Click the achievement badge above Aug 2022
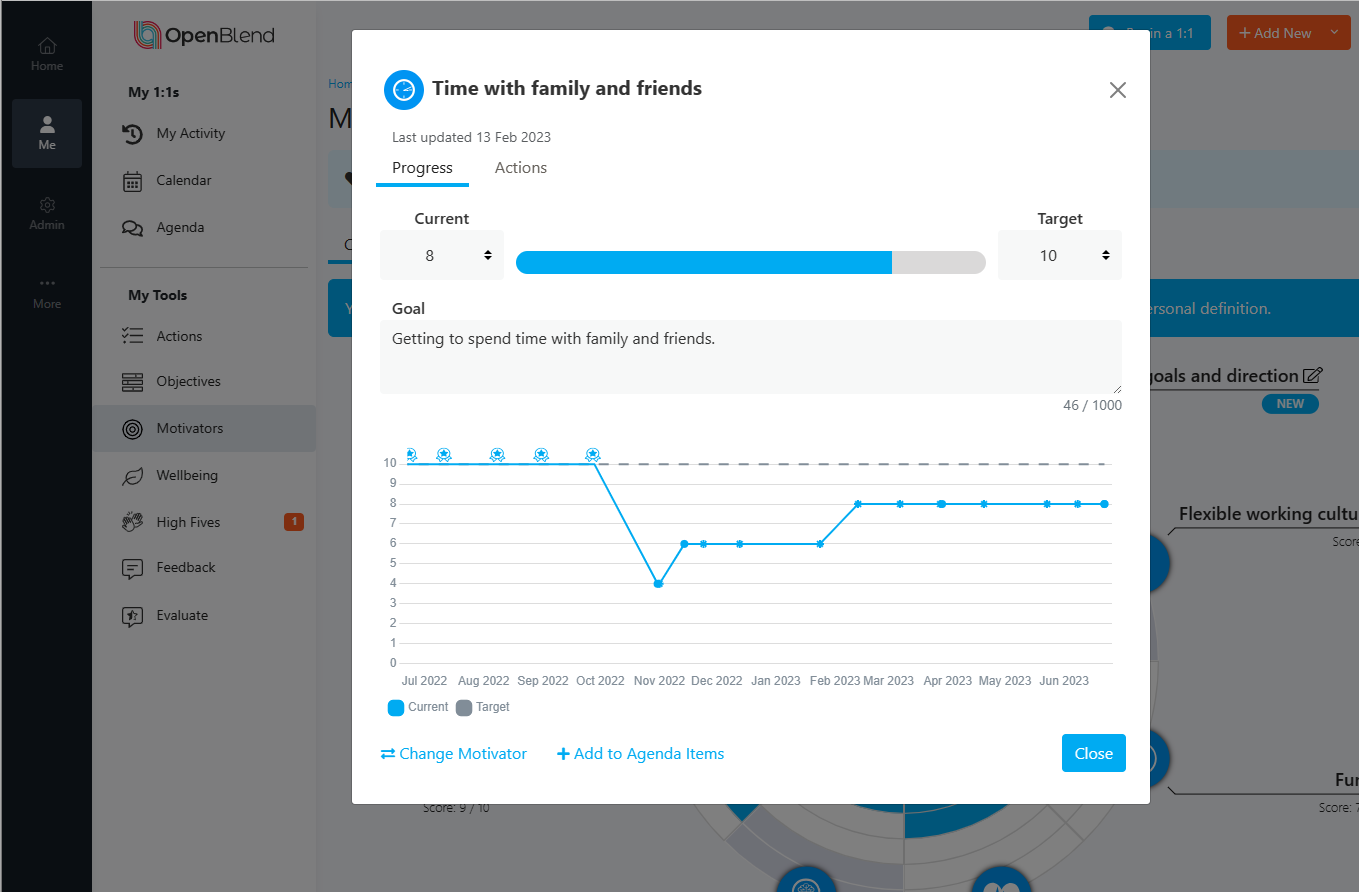Image resolution: width=1359 pixels, height=892 pixels. (497, 455)
